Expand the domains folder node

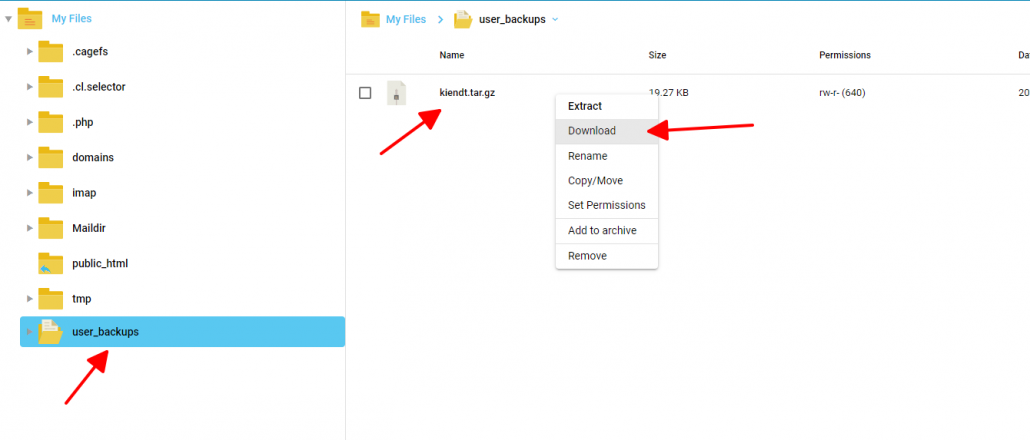click(x=29, y=158)
